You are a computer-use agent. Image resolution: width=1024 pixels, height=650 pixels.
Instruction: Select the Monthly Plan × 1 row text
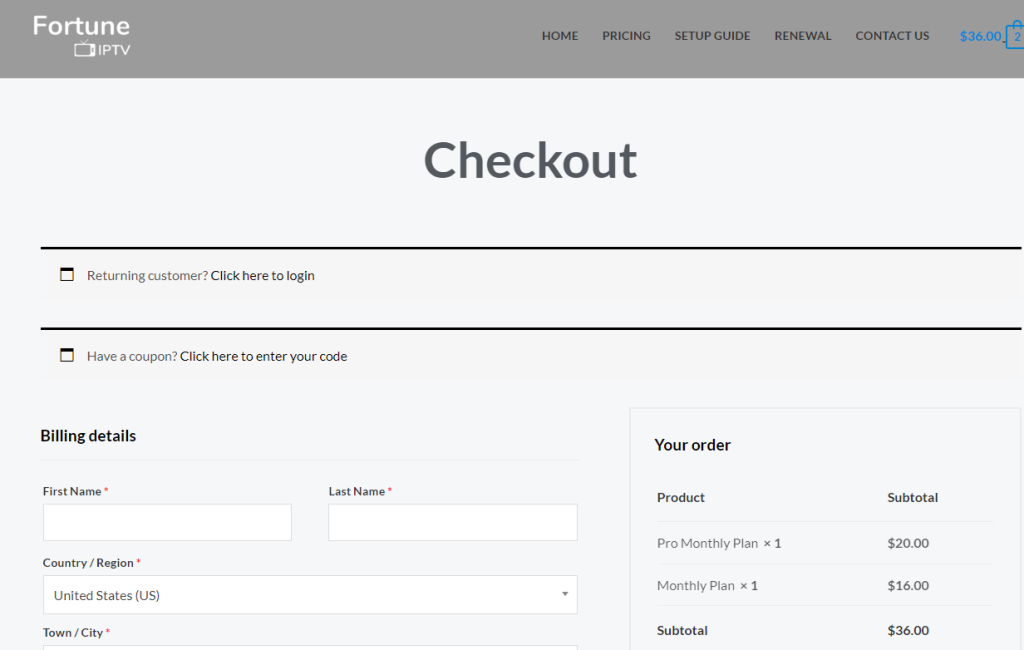pyautogui.click(x=707, y=586)
